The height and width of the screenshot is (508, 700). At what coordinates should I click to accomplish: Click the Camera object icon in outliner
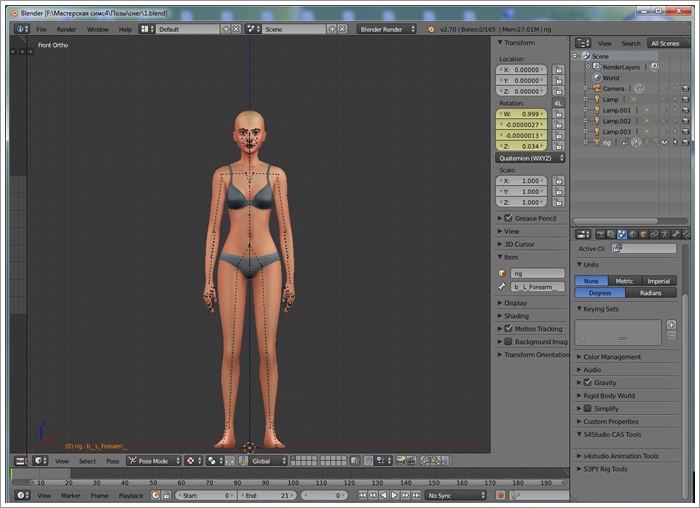[x=595, y=88]
